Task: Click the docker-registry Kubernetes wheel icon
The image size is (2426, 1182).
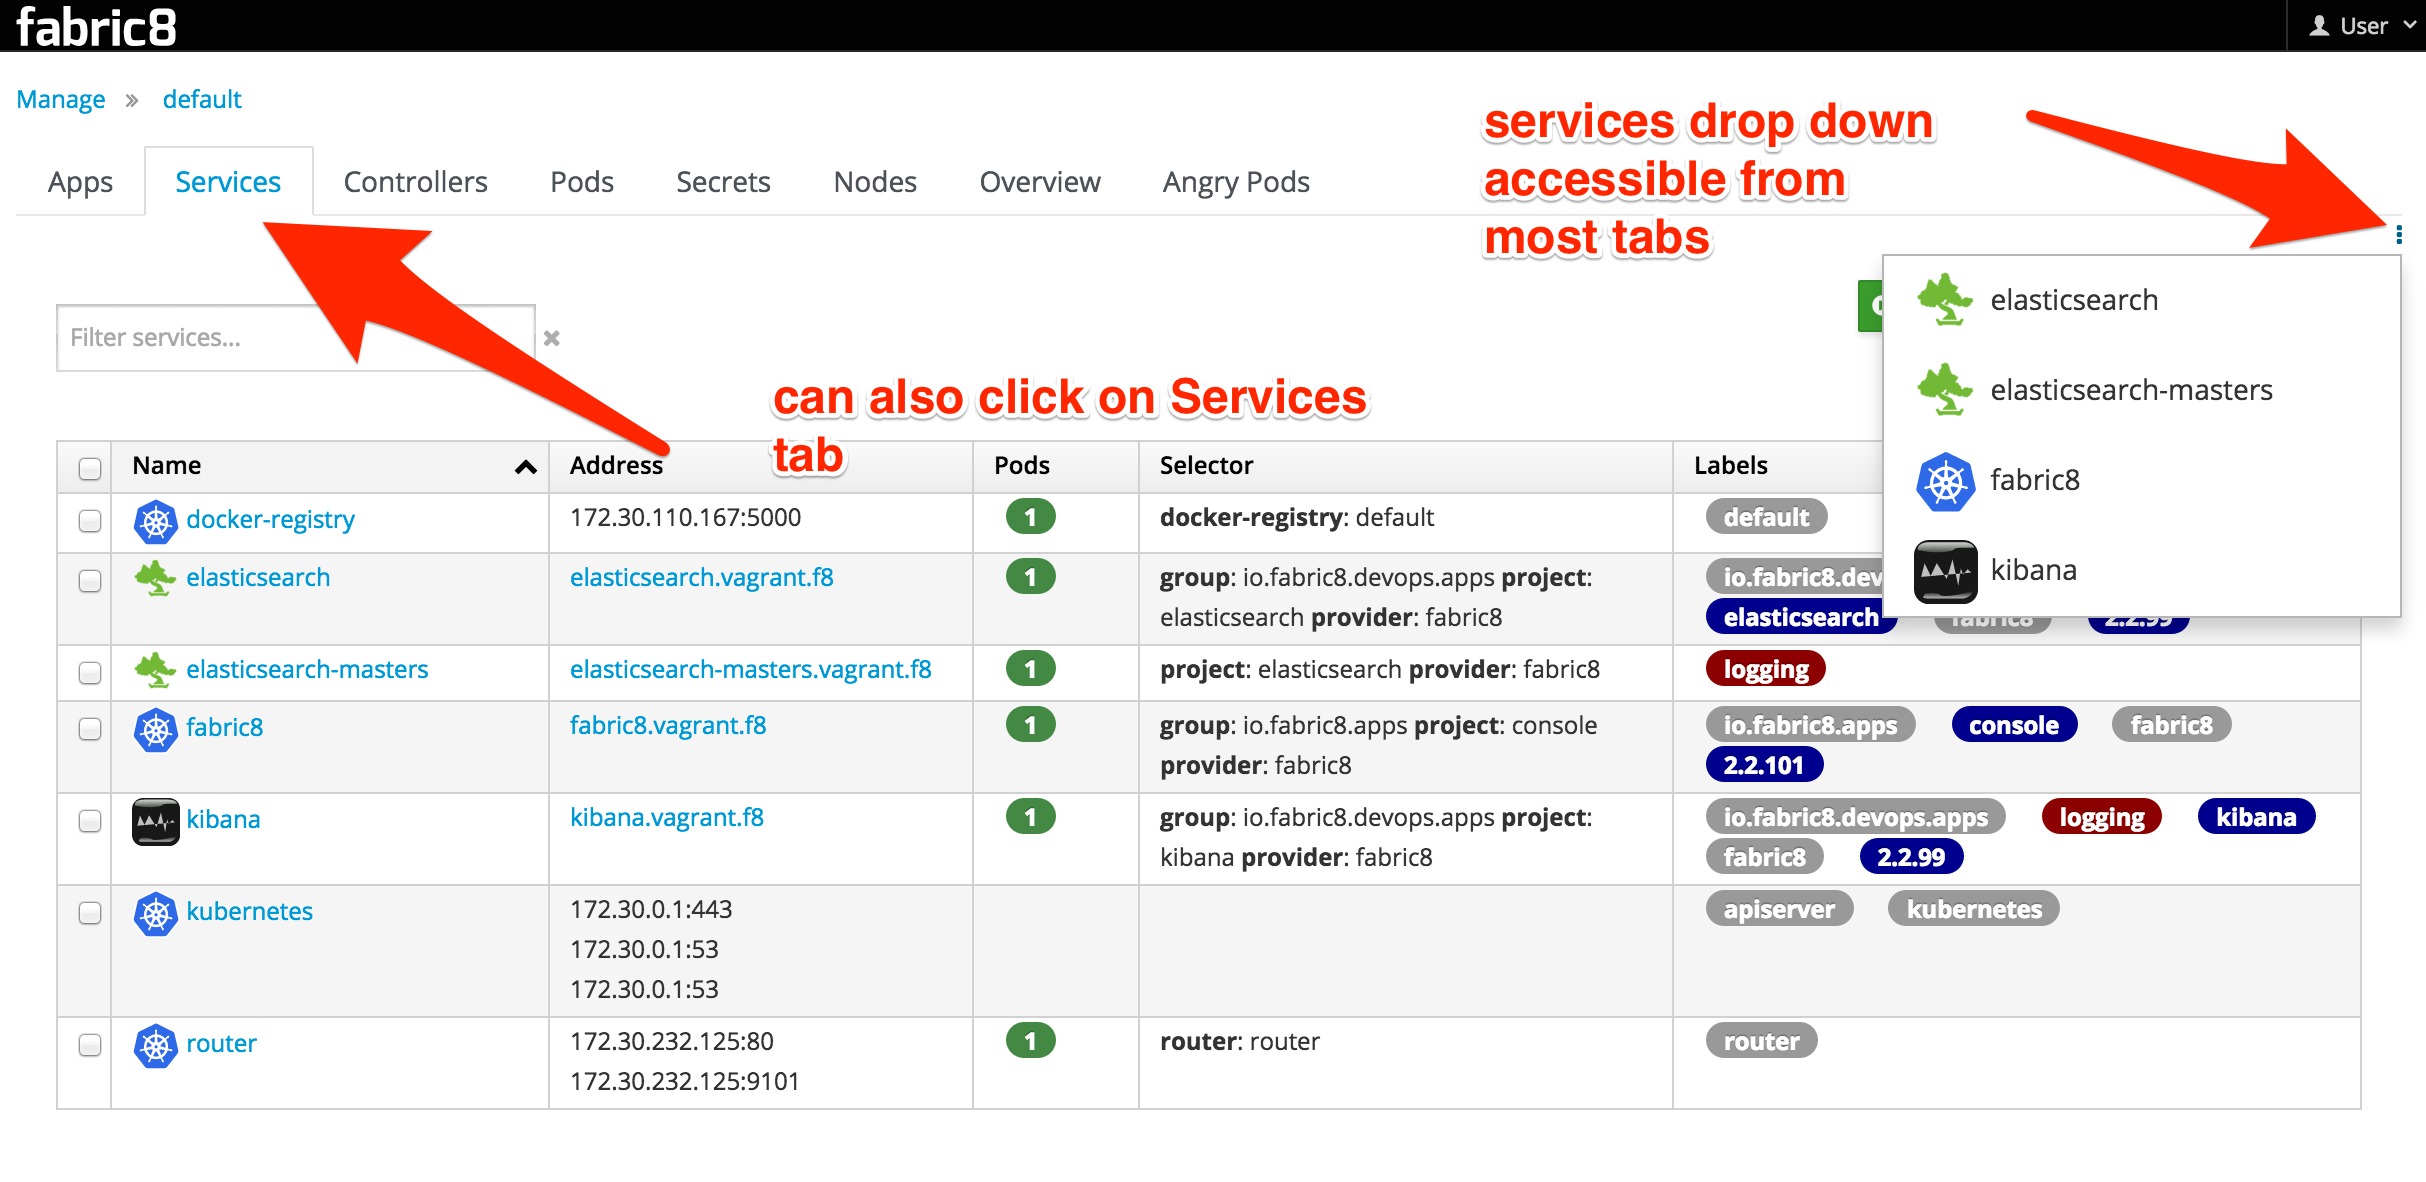Action: [x=155, y=521]
